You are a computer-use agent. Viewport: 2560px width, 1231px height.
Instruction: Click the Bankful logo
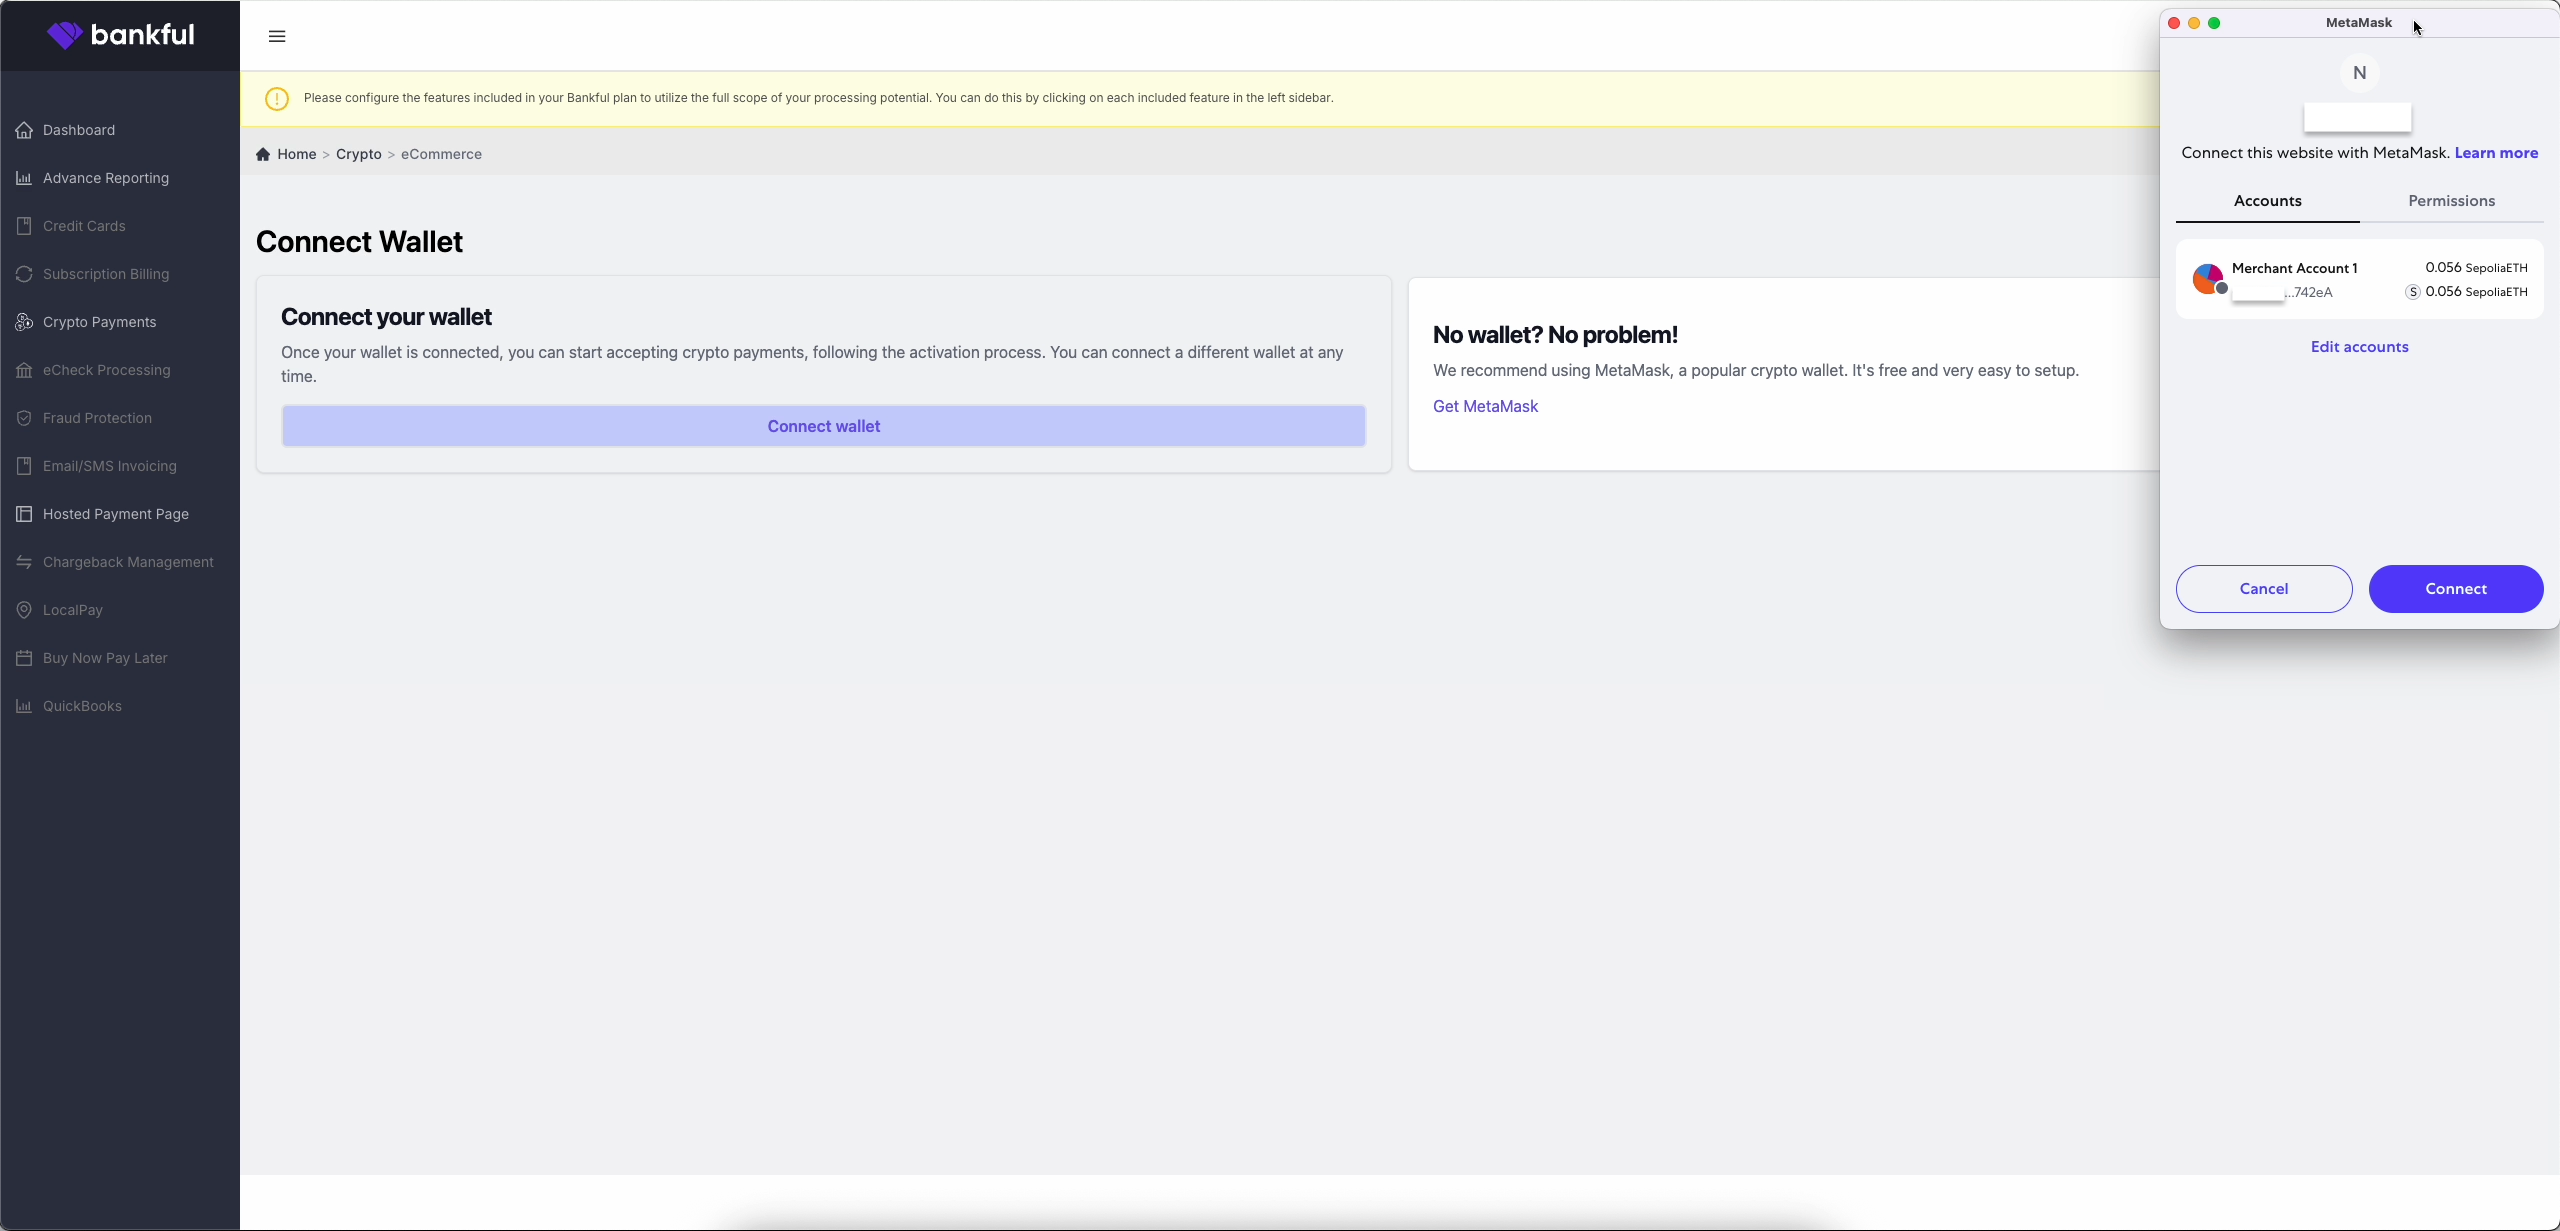[x=120, y=35]
